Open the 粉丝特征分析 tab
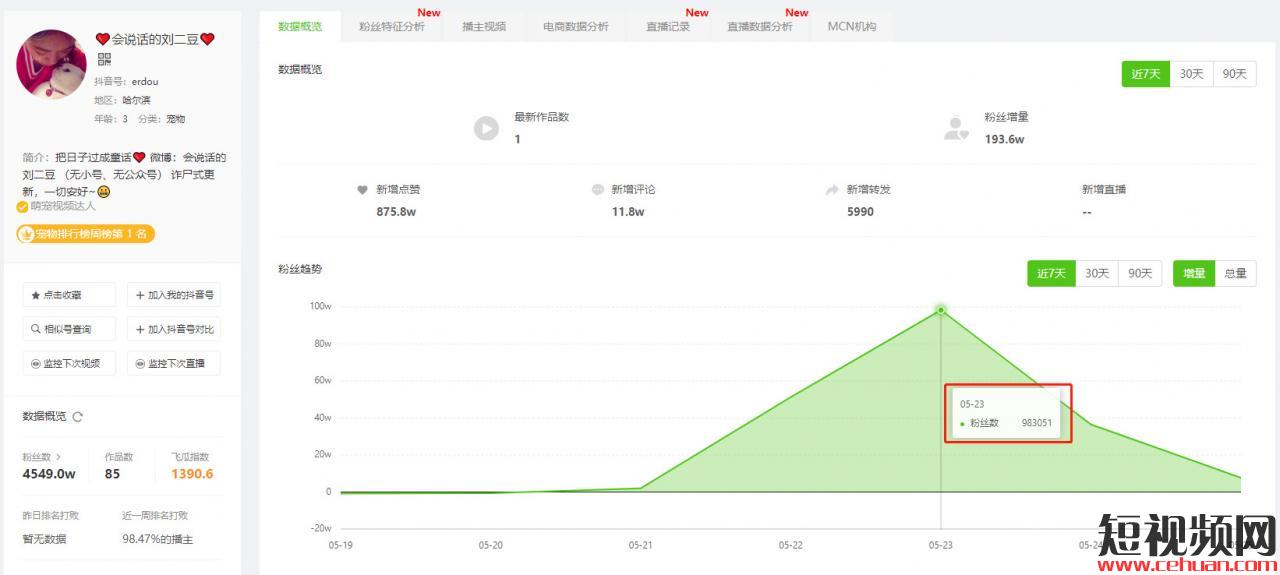Screen dimensions: 1280x575 (392, 26)
